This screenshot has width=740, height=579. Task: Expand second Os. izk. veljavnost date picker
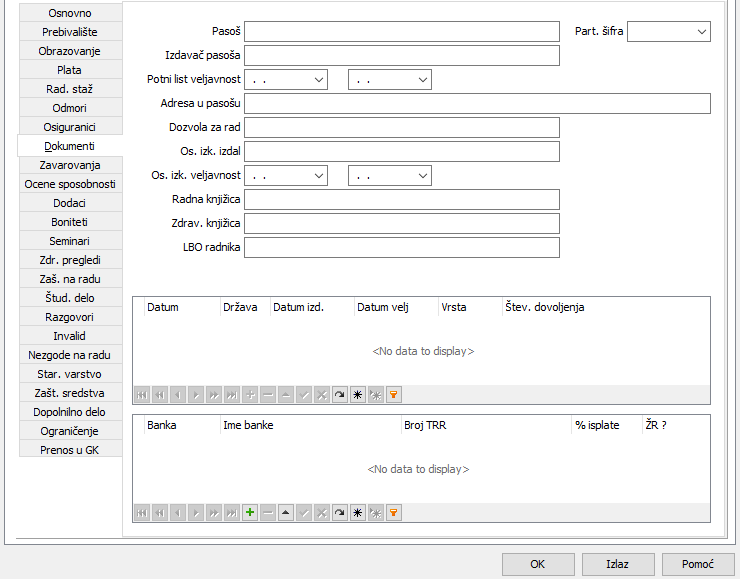422,176
